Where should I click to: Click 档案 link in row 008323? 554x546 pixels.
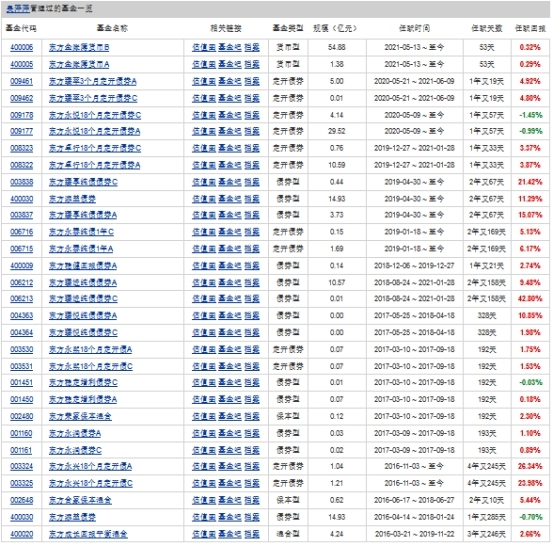click(252, 148)
